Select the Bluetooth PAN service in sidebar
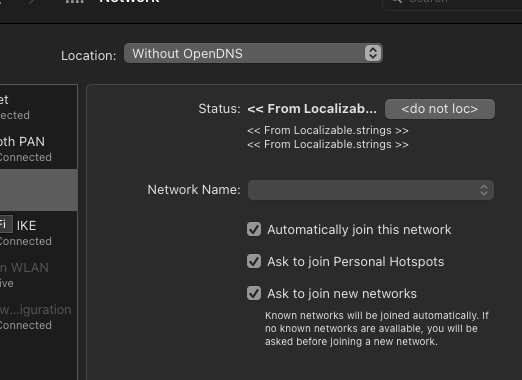The width and height of the screenshot is (522, 380). tap(38, 149)
